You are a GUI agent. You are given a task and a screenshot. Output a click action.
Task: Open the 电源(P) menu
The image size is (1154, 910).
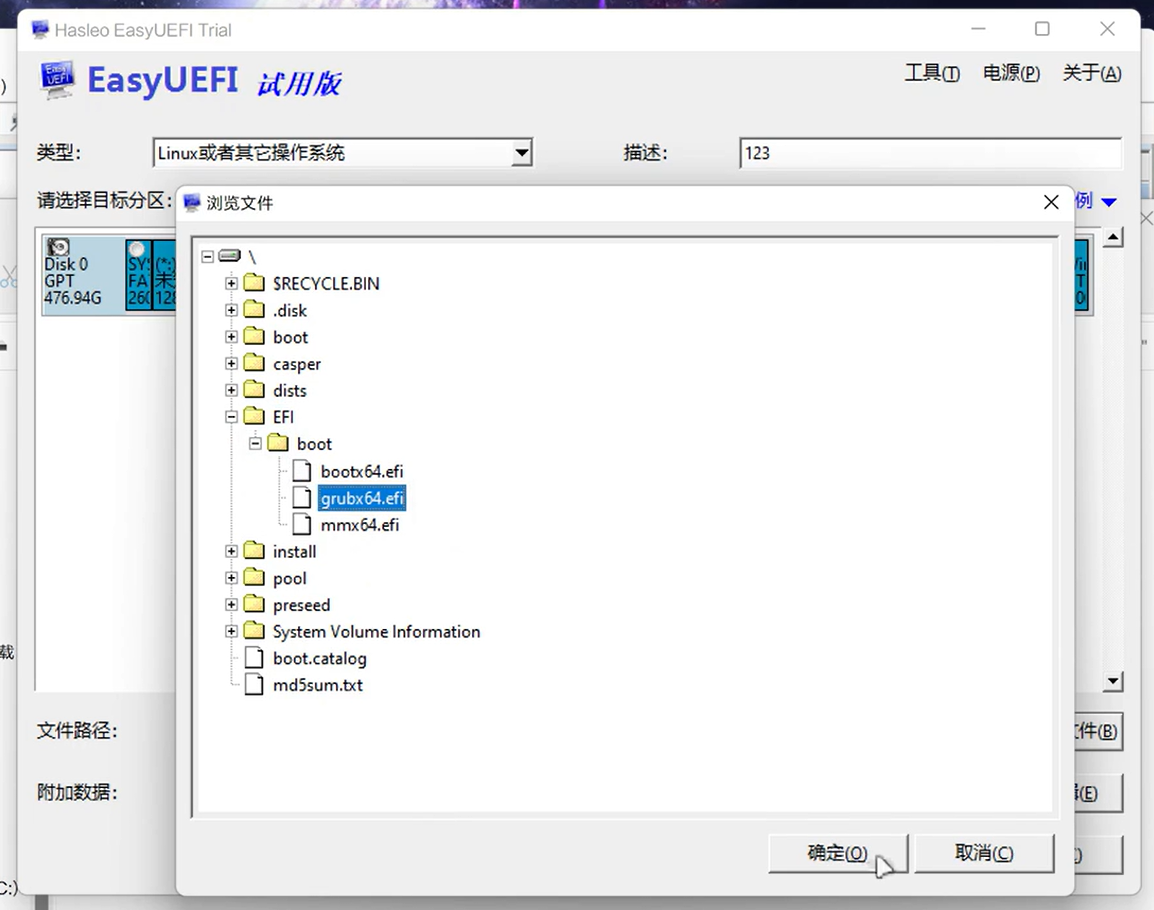1011,73
